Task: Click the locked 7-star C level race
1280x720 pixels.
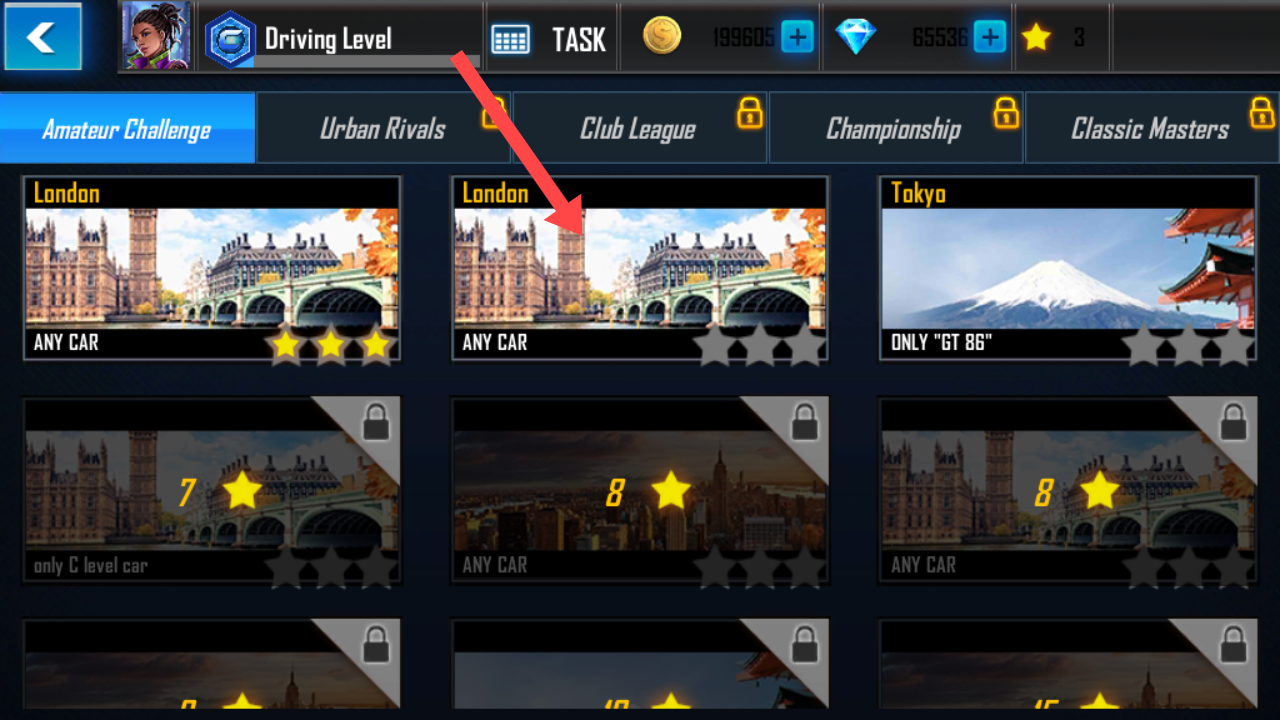Action: click(212, 490)
